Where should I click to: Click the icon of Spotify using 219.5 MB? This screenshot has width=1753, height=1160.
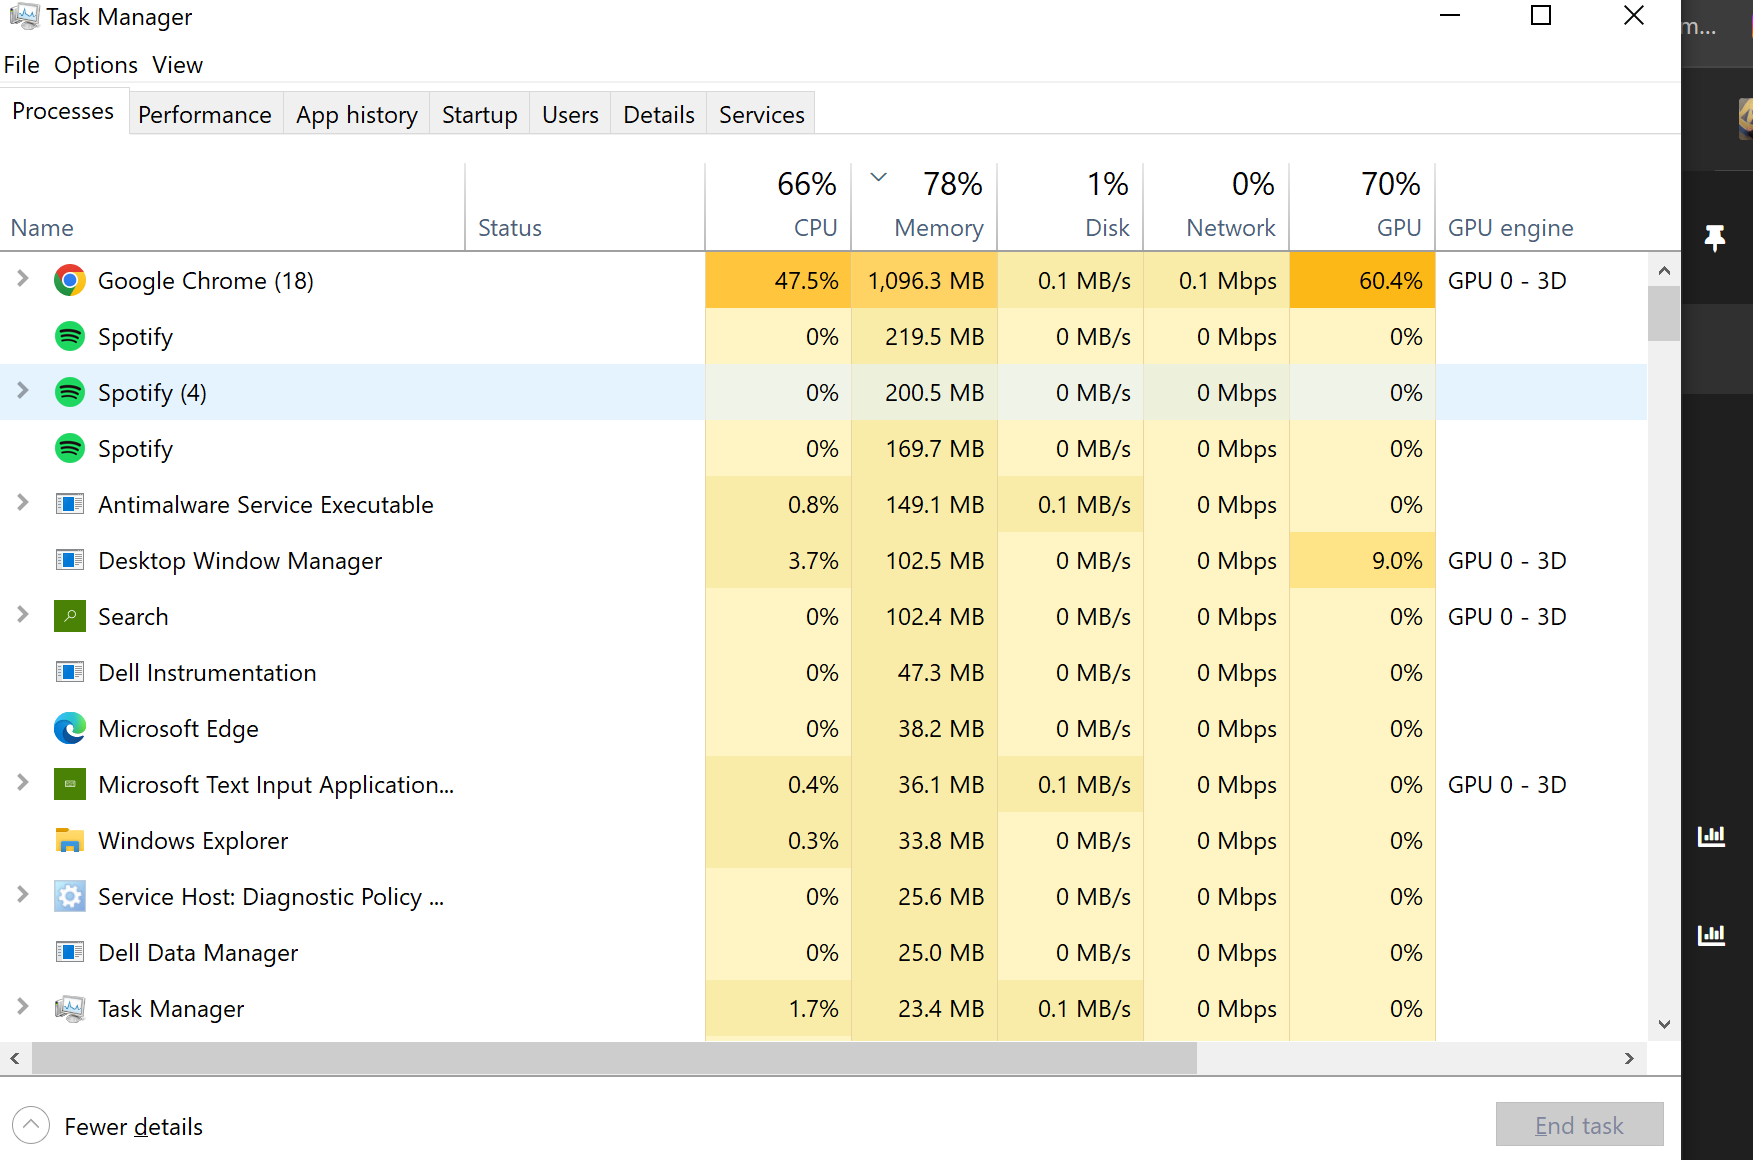(x=69, y=337)
